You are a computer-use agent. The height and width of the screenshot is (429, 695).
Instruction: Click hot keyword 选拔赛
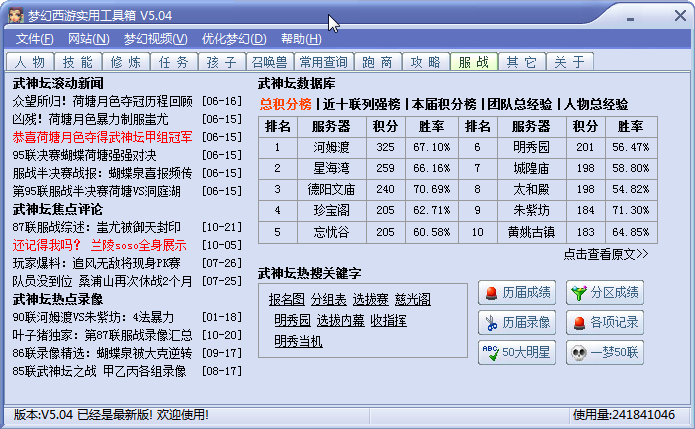371,300
